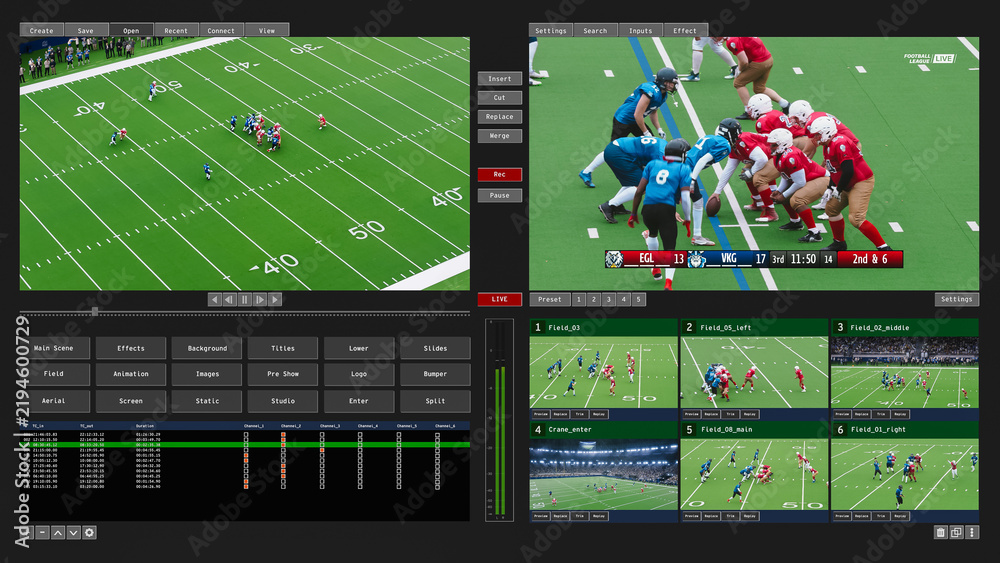Open the Connect menu
This screenshot has height=563, width=1000.
point(221,30)
